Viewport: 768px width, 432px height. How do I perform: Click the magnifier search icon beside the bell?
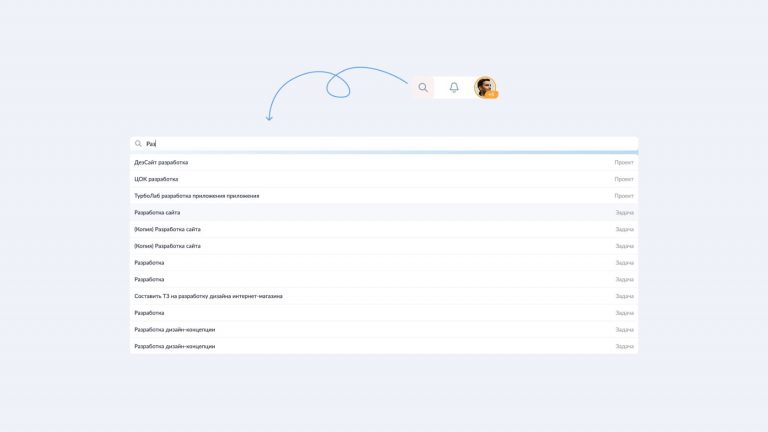[423, 88]
